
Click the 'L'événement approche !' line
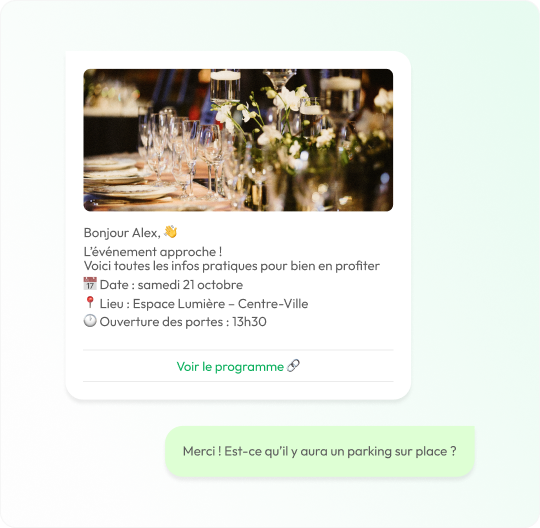tap(153, 252)
